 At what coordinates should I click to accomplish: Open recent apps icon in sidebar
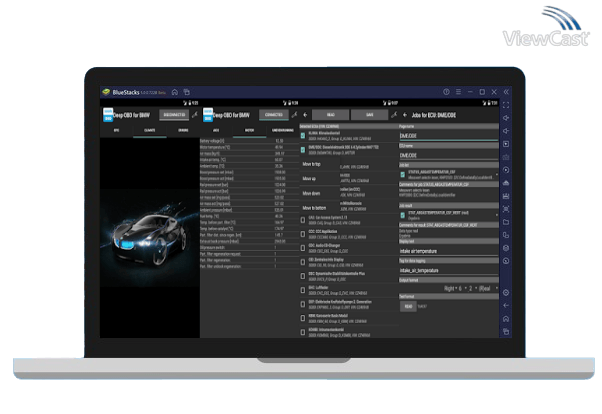pos(506,332)
